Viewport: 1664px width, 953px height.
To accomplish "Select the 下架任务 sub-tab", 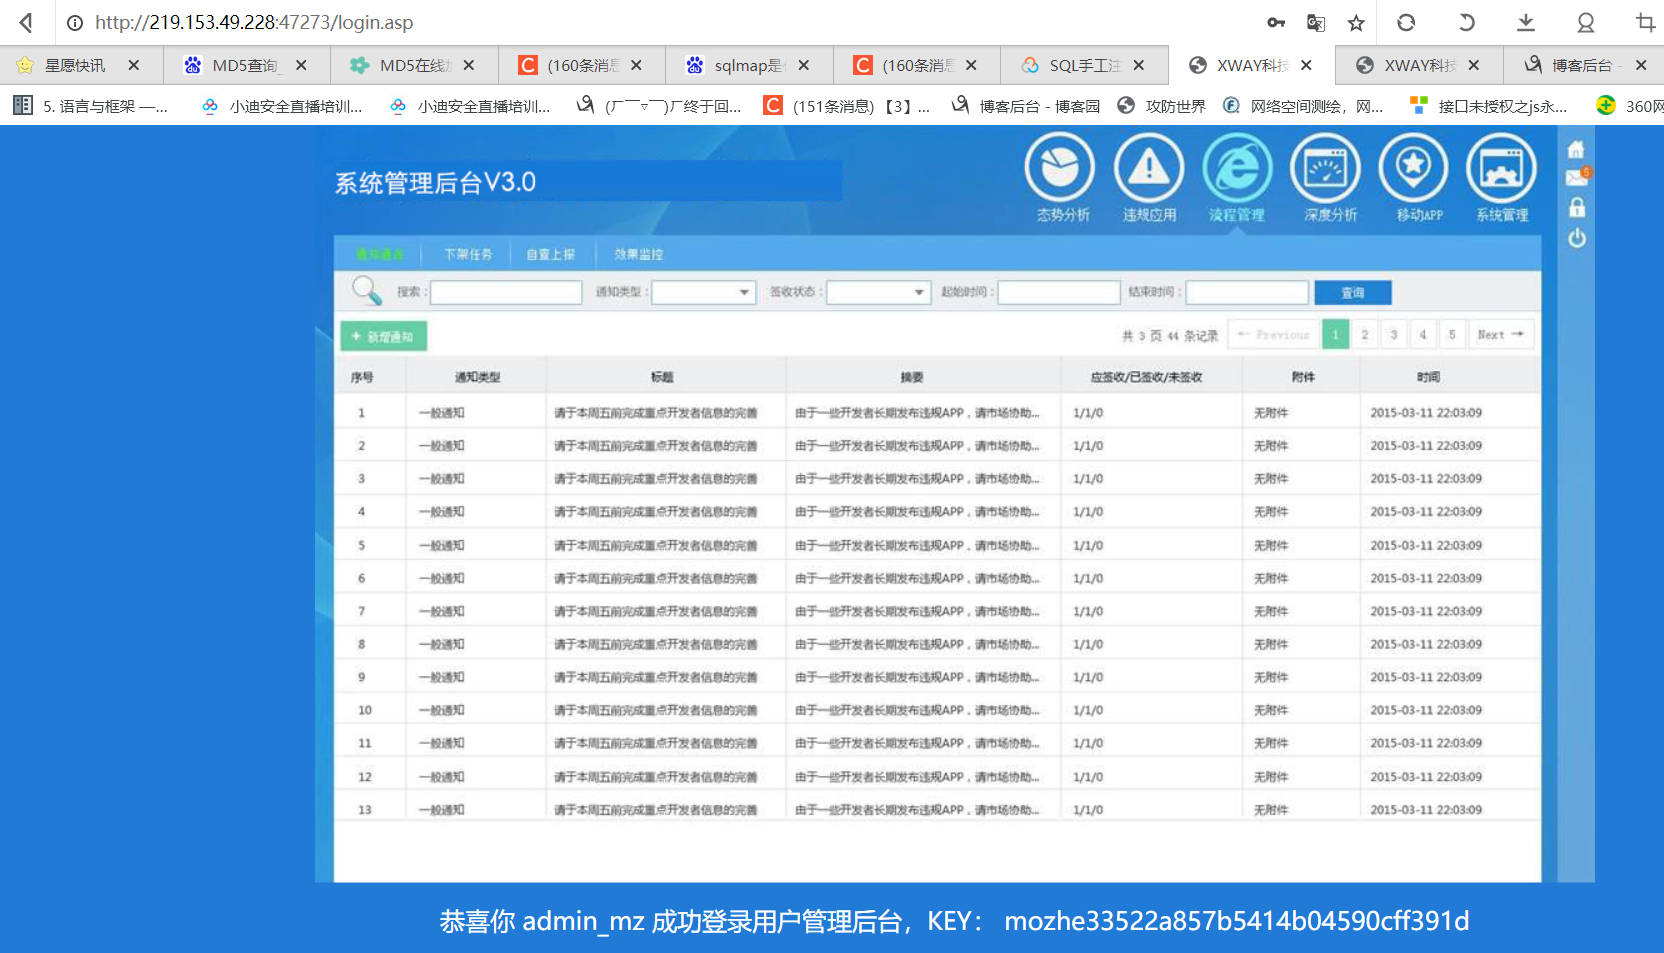I will click(x=468, y=254).
